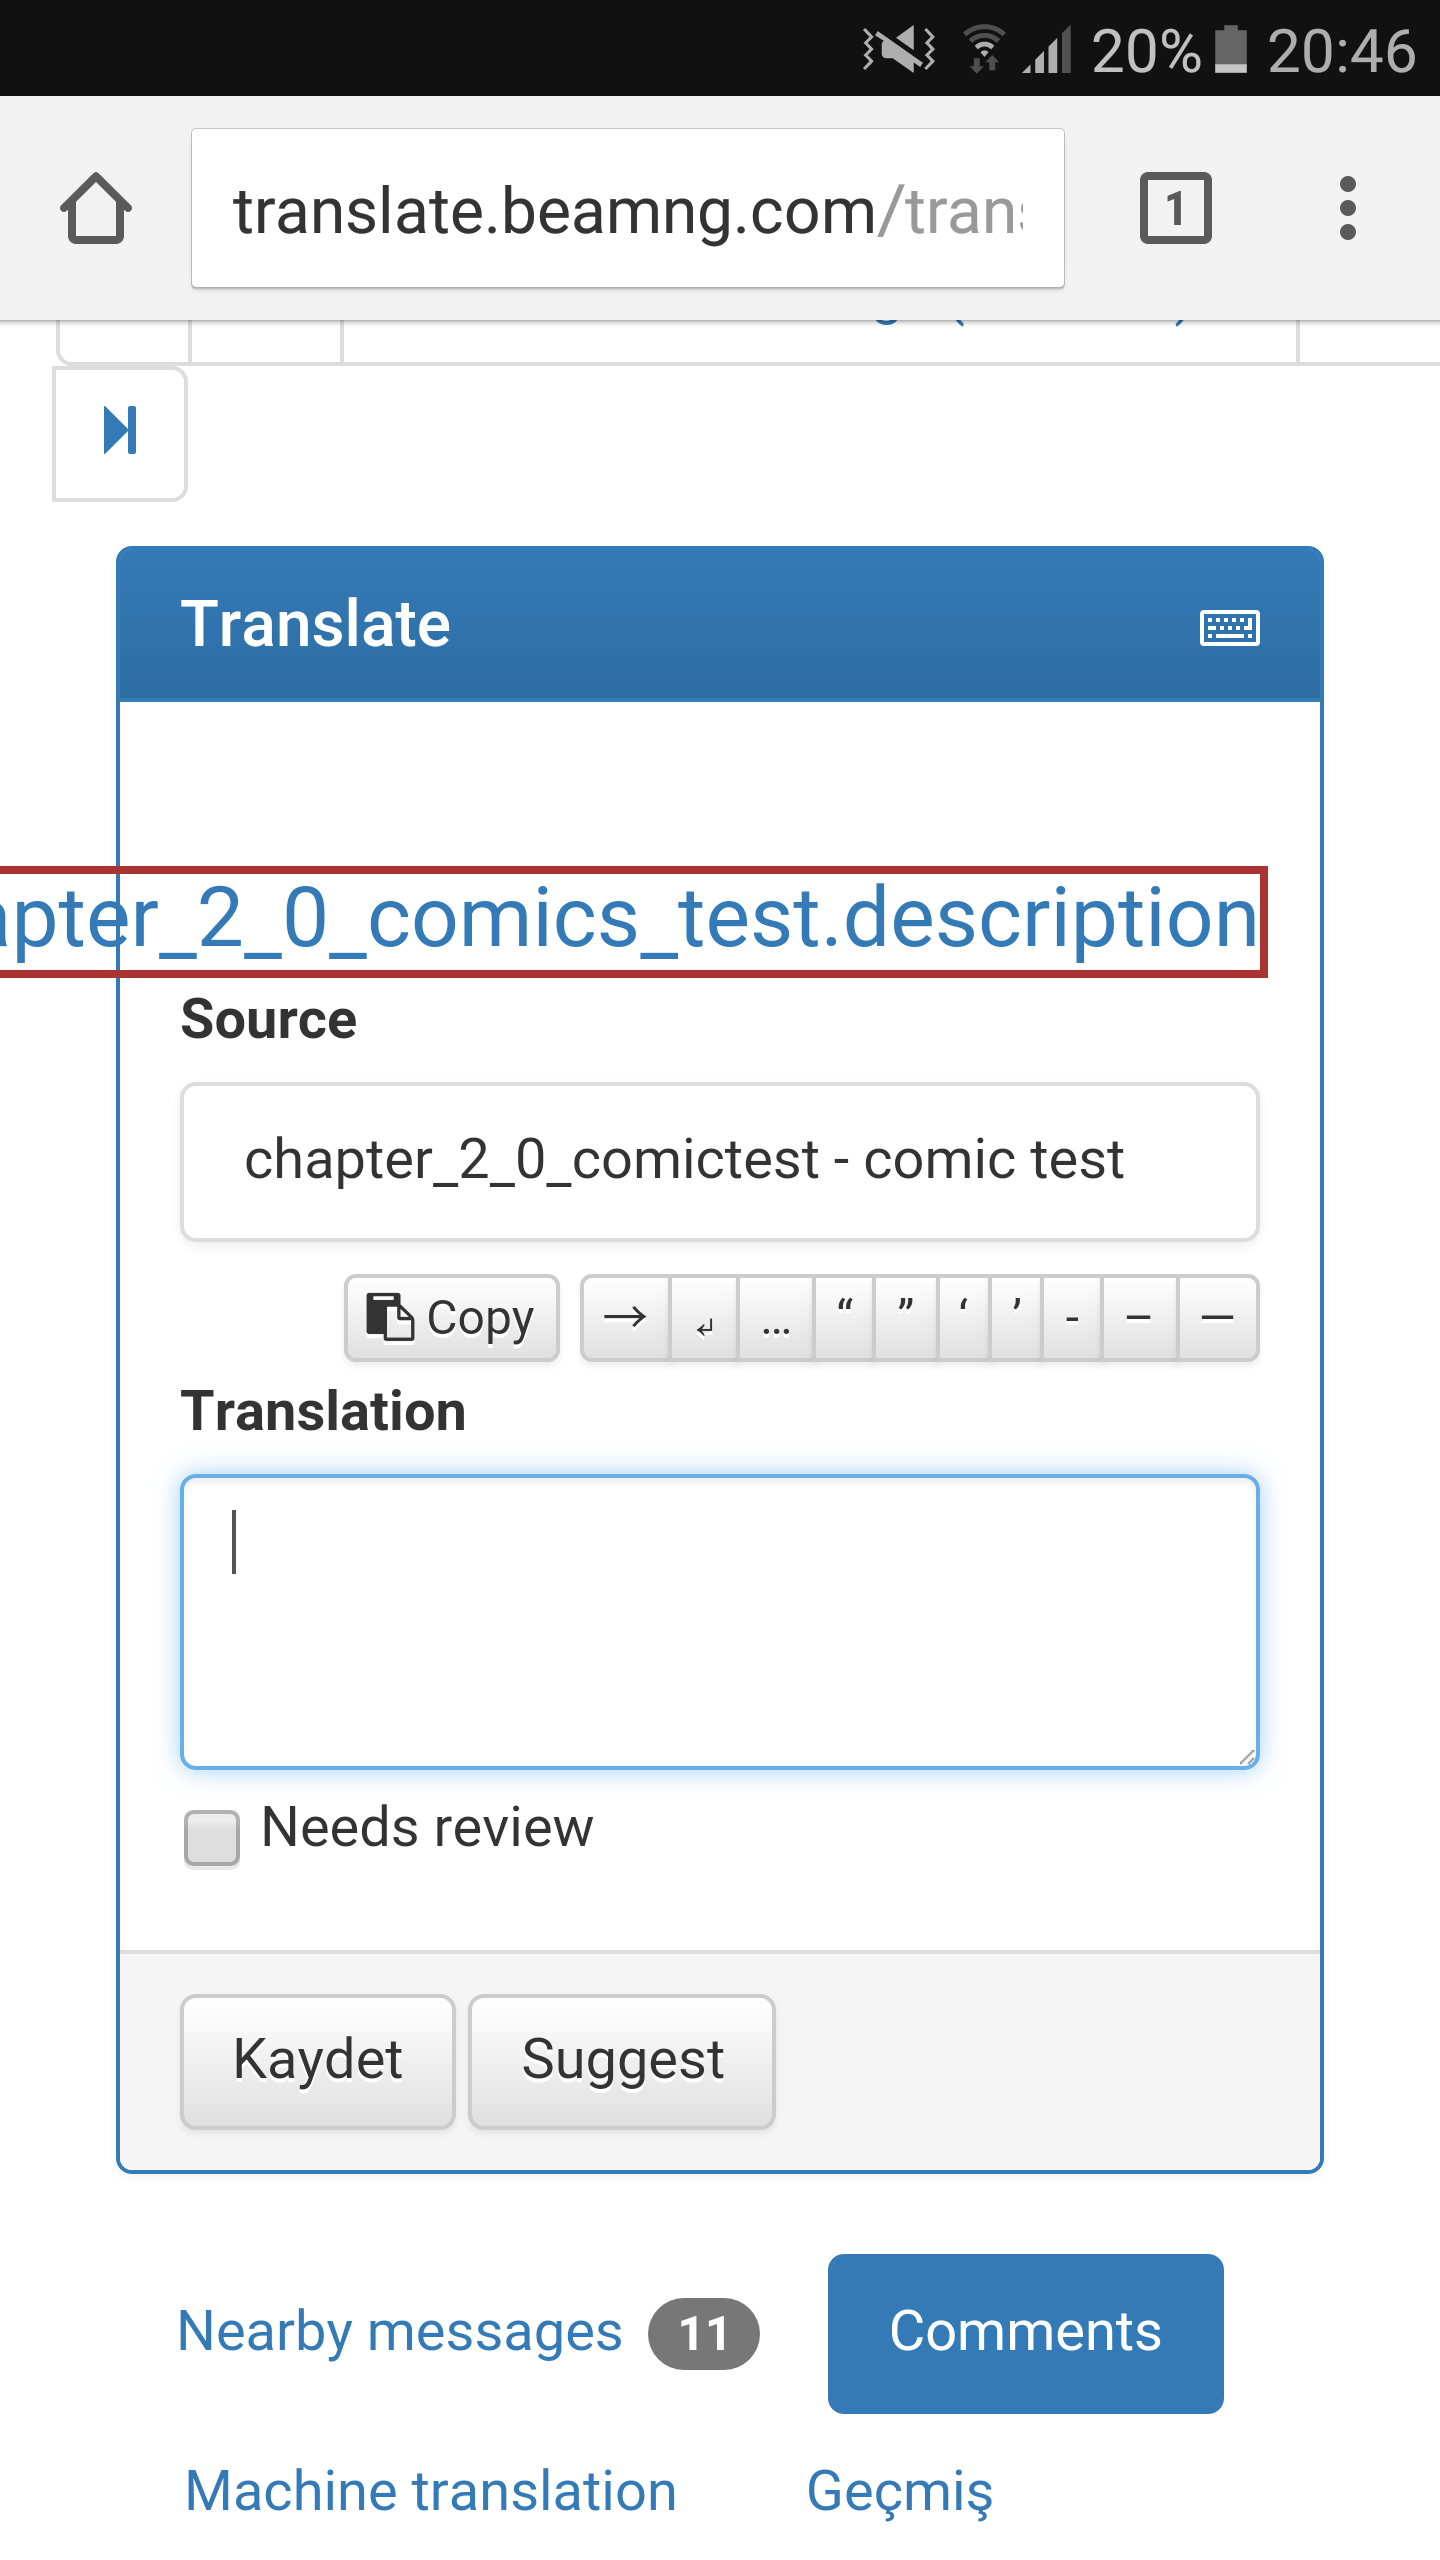The image size is (1440, 2560).
Task: Submit translation with Suggest button
Action: point(622,2061)
